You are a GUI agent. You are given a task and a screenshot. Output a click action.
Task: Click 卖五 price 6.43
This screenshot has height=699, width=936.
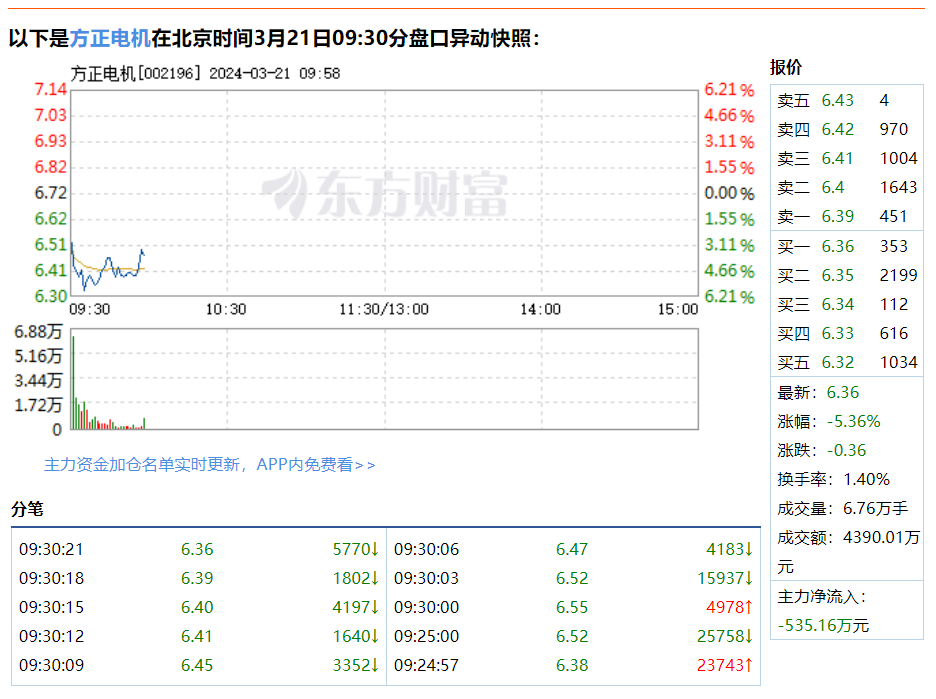pos(838,100)
